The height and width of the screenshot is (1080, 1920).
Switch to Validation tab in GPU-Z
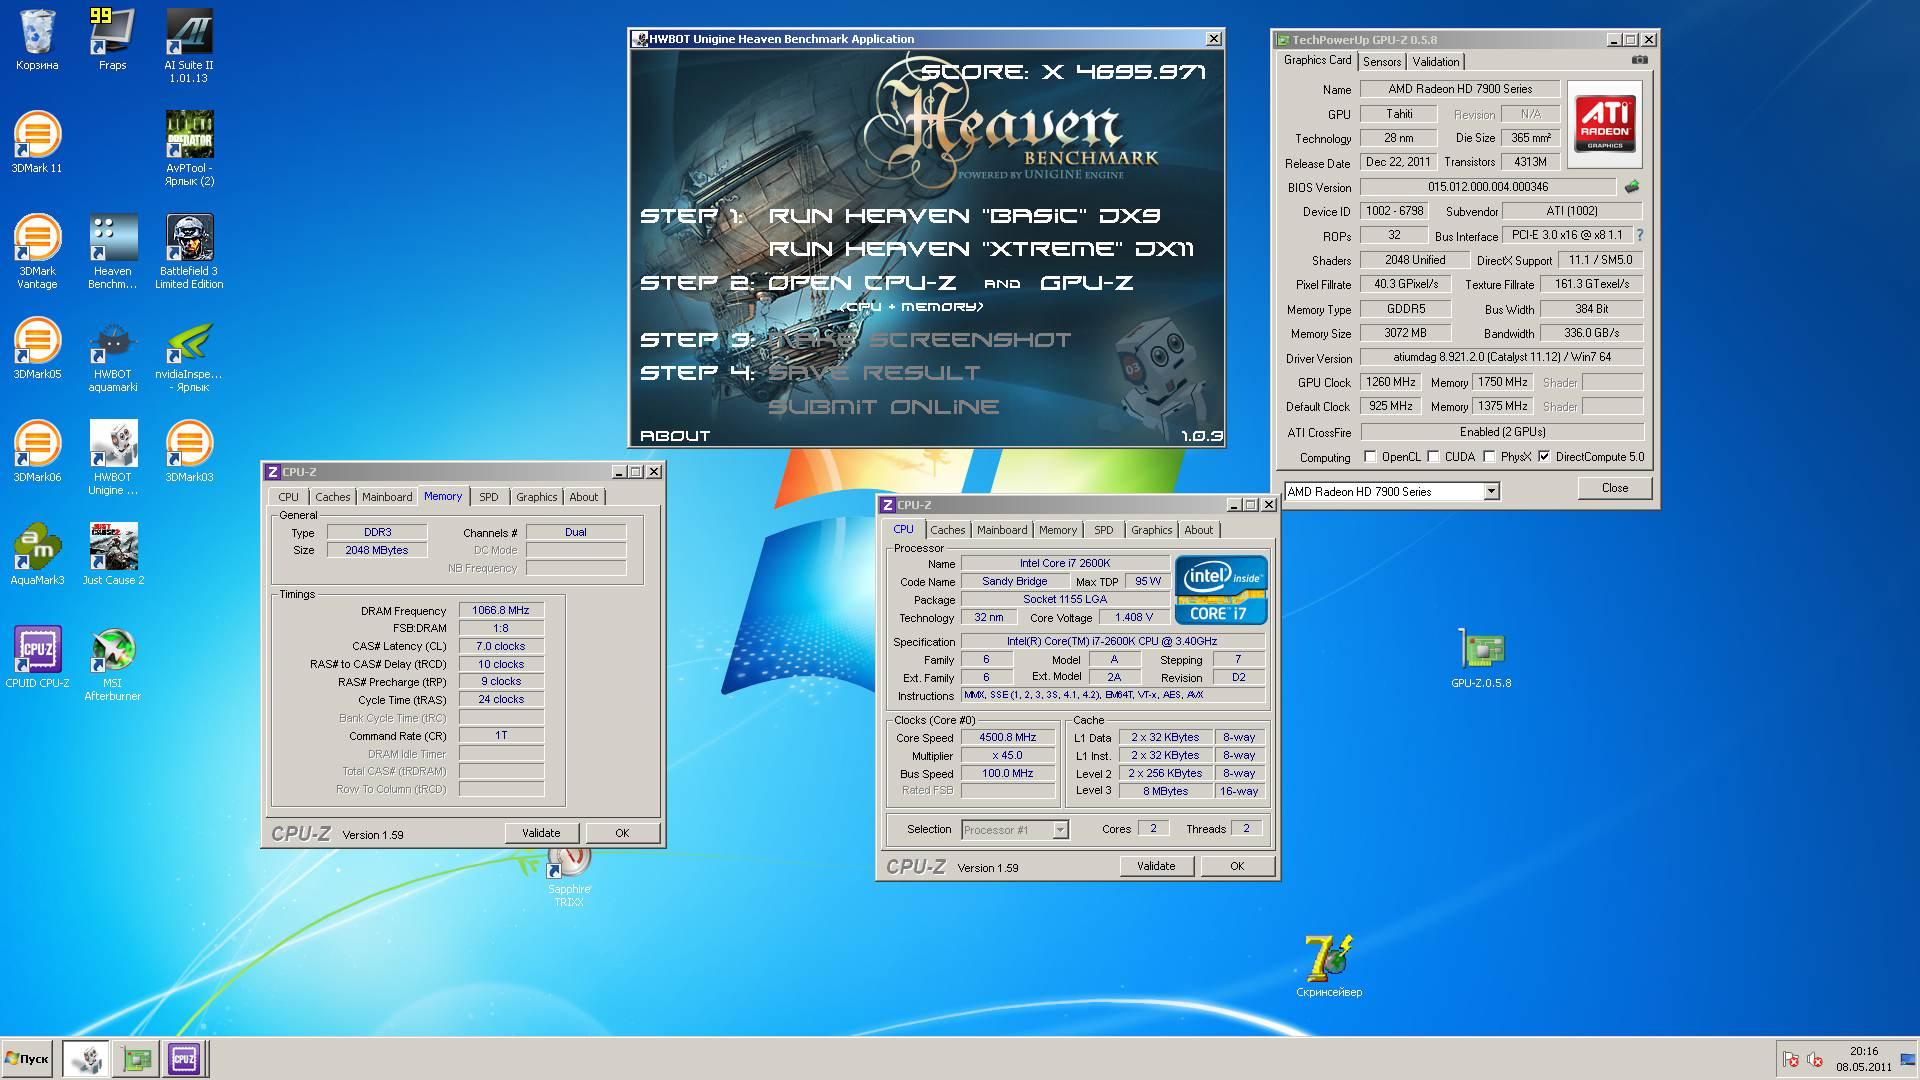1435,62
